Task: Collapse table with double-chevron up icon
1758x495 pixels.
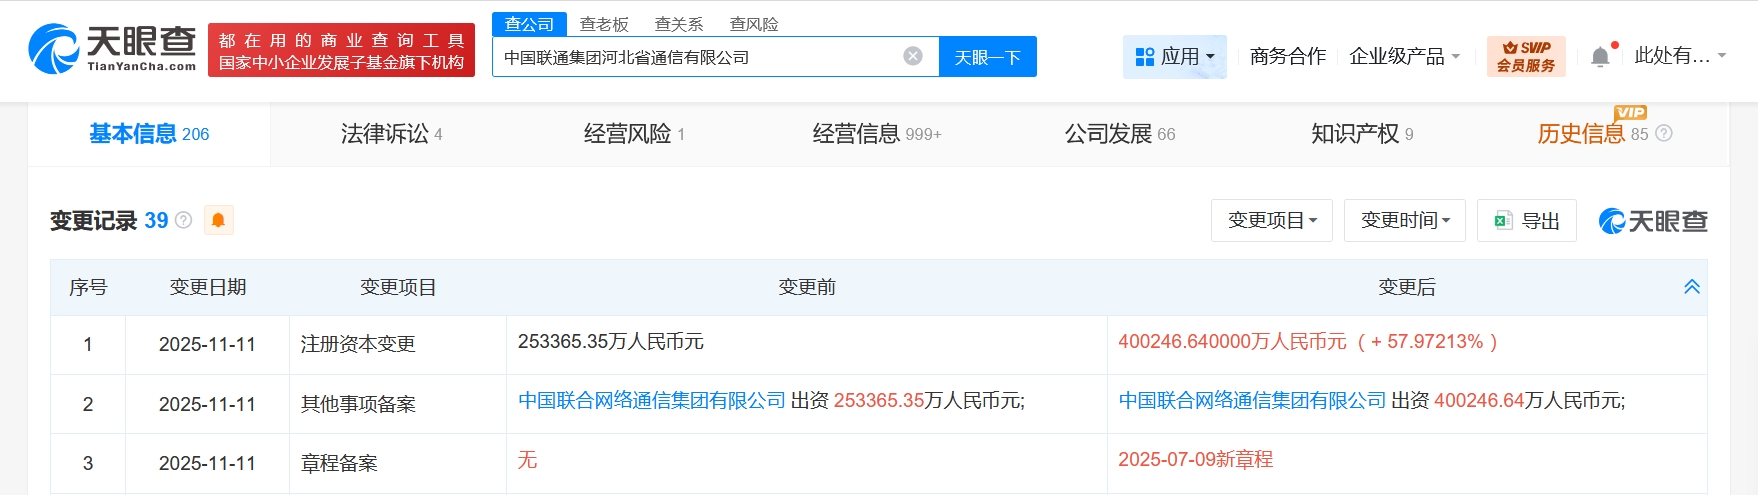Action: 1691,287
